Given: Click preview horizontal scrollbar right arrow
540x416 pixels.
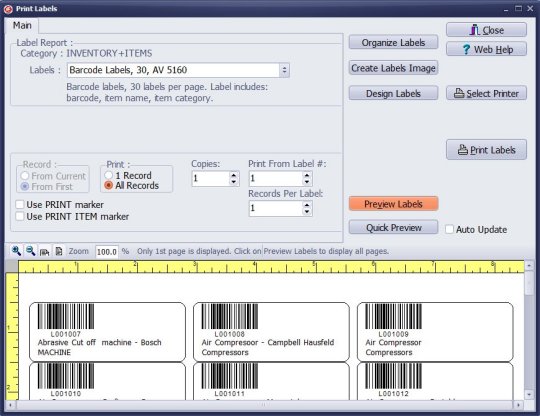Looking at the screenshot, I should [518, 405].
